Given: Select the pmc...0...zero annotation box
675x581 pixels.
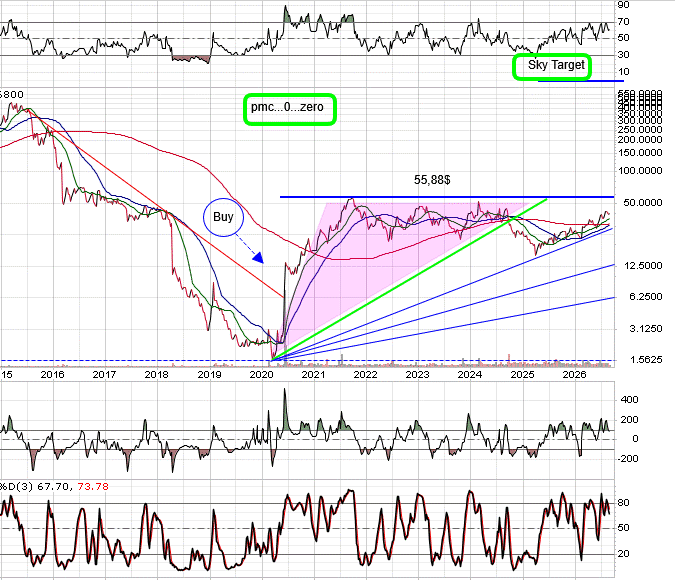Looking at the screenshot, I should point(290,109).
